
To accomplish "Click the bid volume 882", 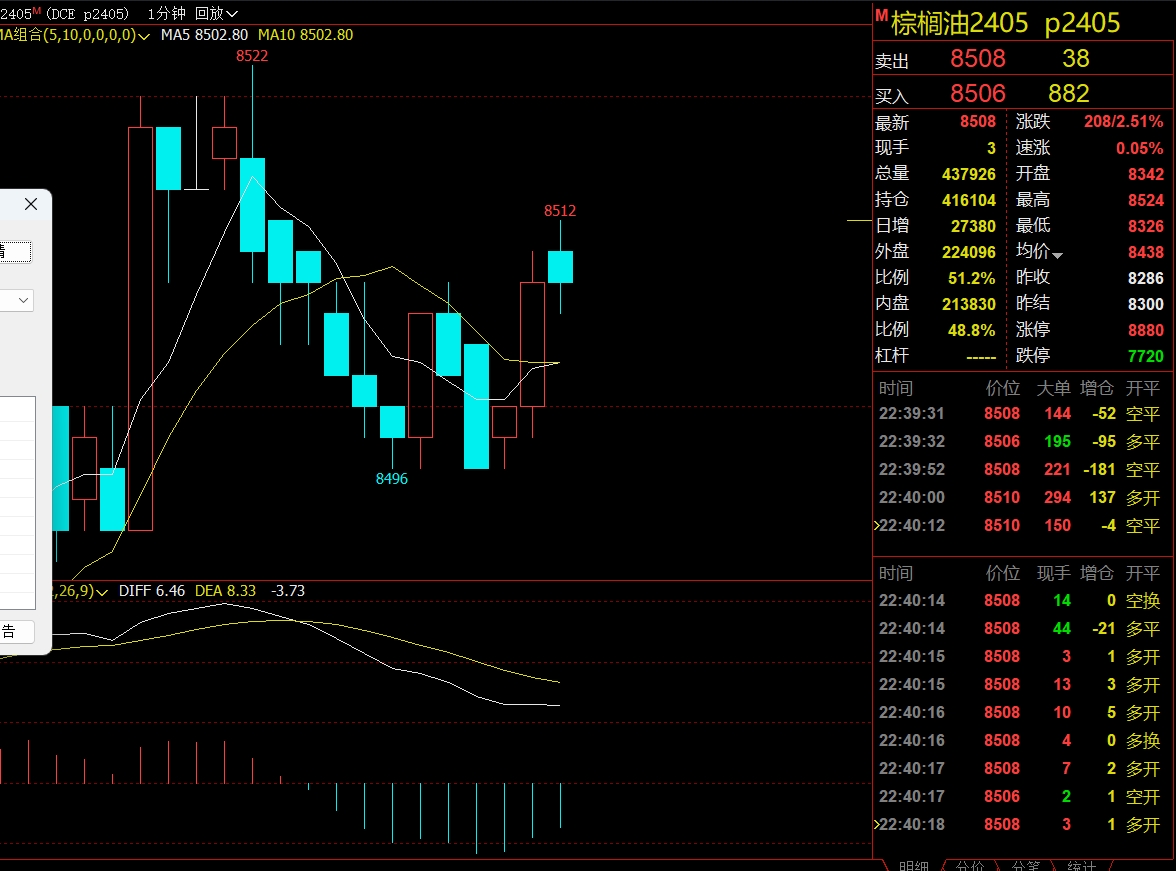I will pos(1069,94).
